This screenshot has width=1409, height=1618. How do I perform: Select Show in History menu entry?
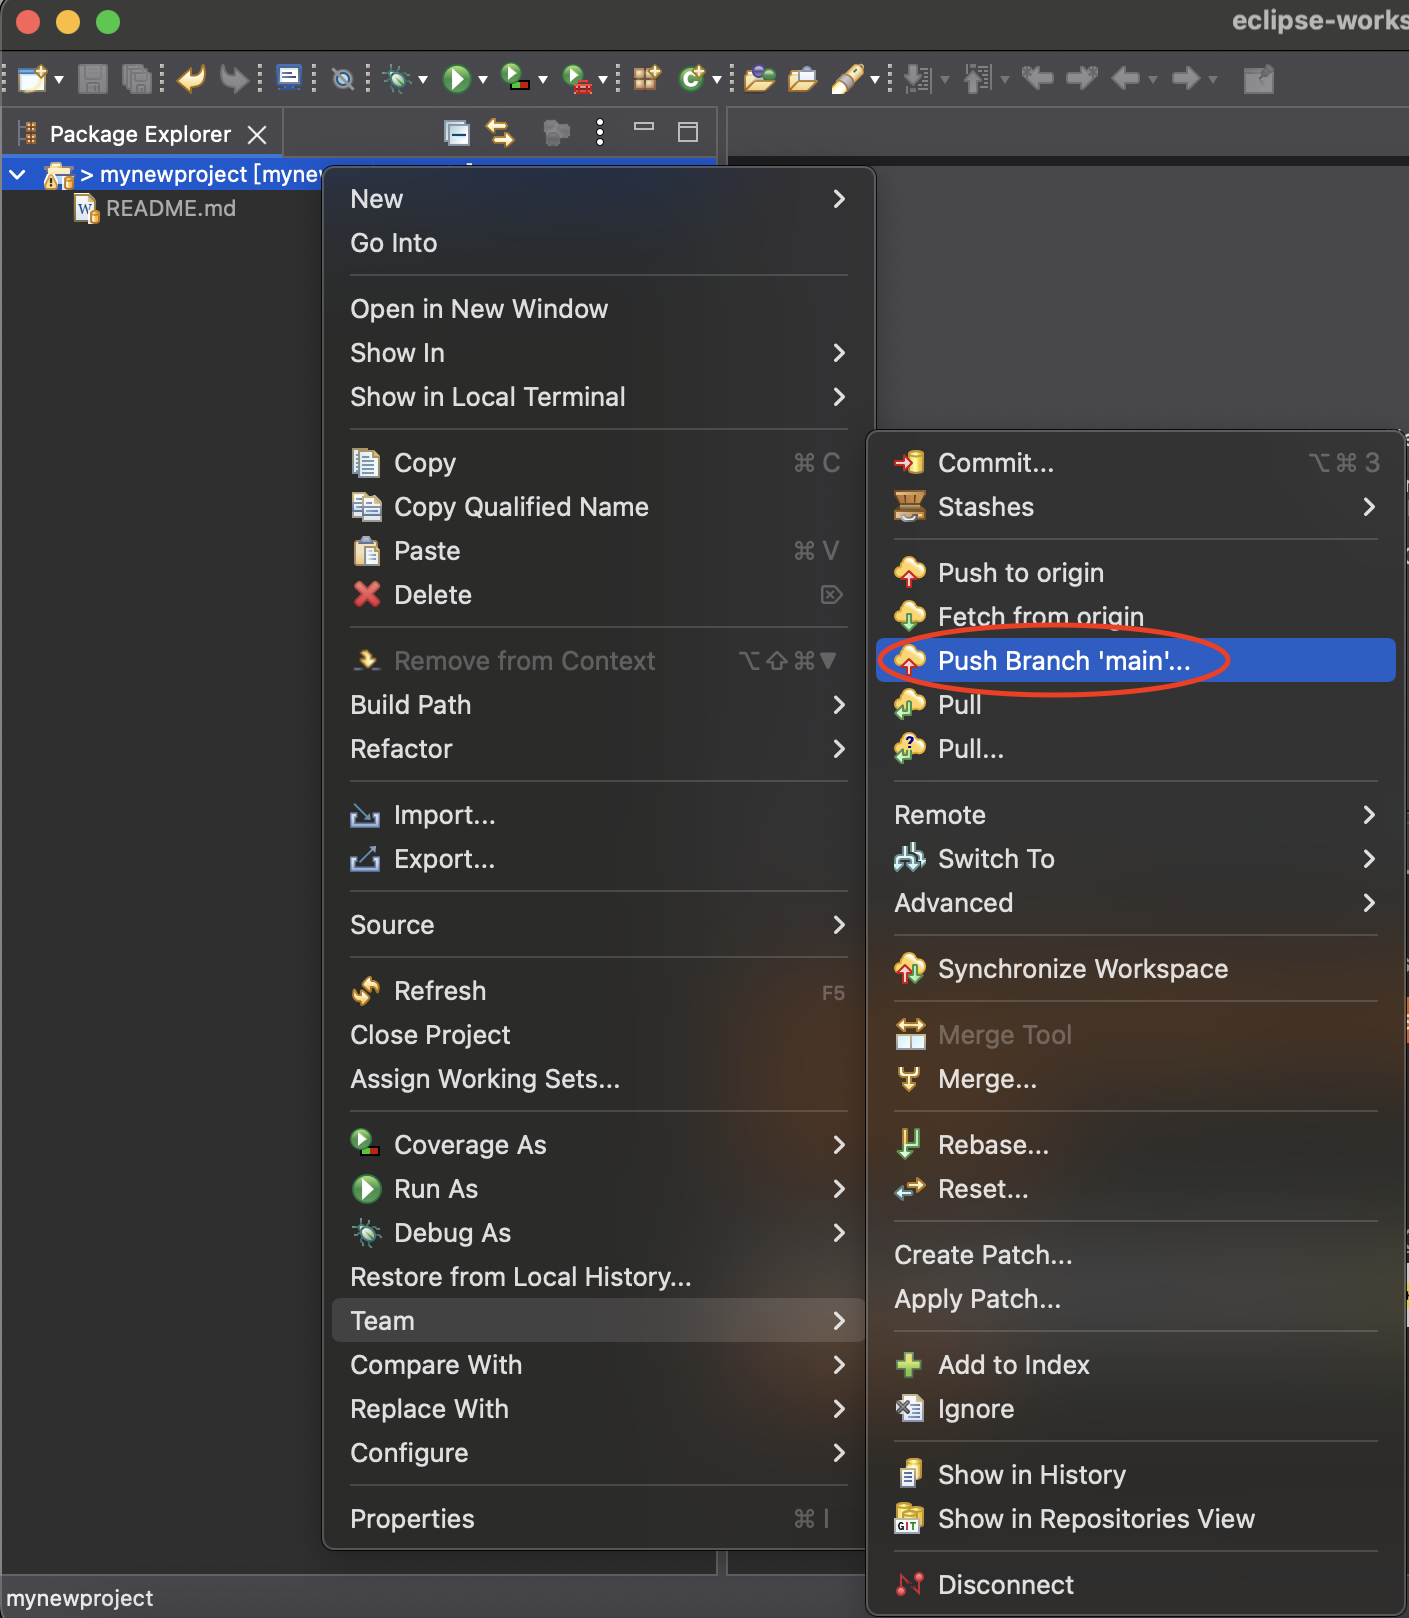(1031, 1475)
